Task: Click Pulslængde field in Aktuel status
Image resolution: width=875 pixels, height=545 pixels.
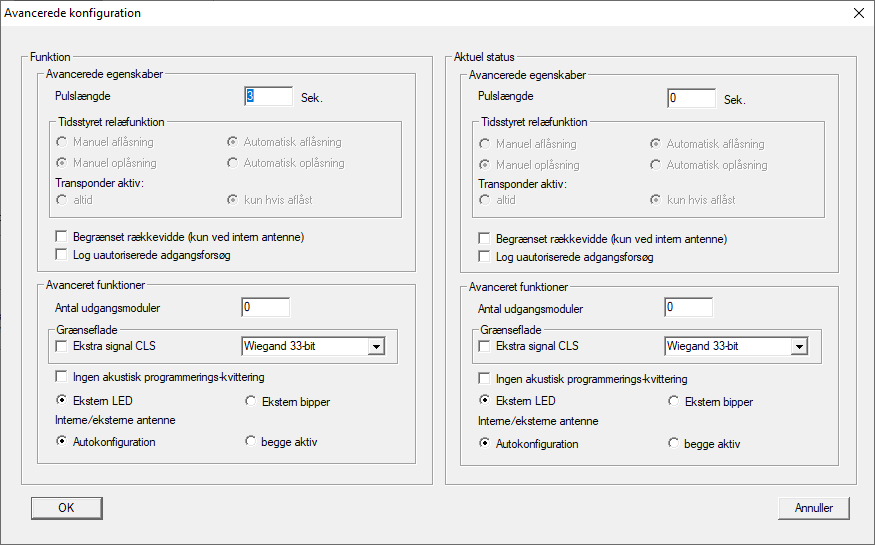Action: (690, 98)
